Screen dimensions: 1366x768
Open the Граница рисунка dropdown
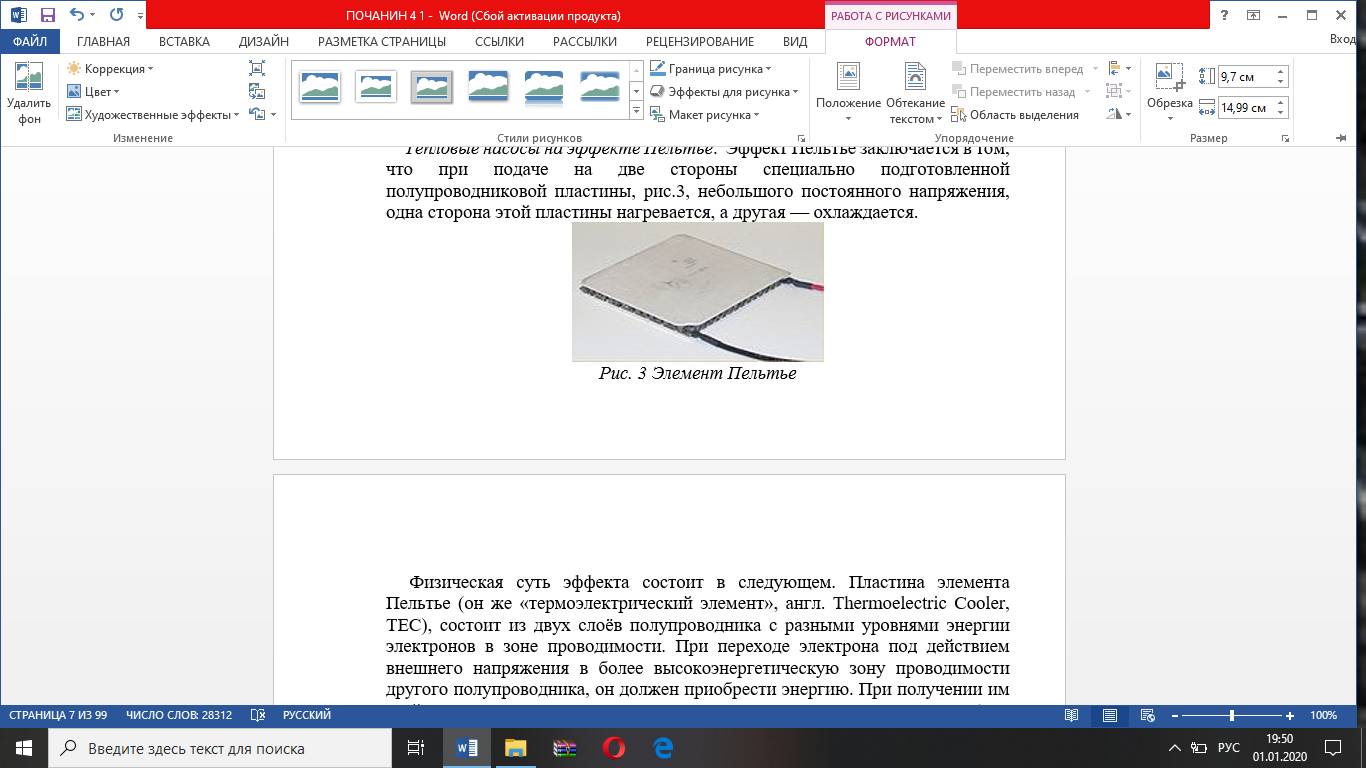711,69
